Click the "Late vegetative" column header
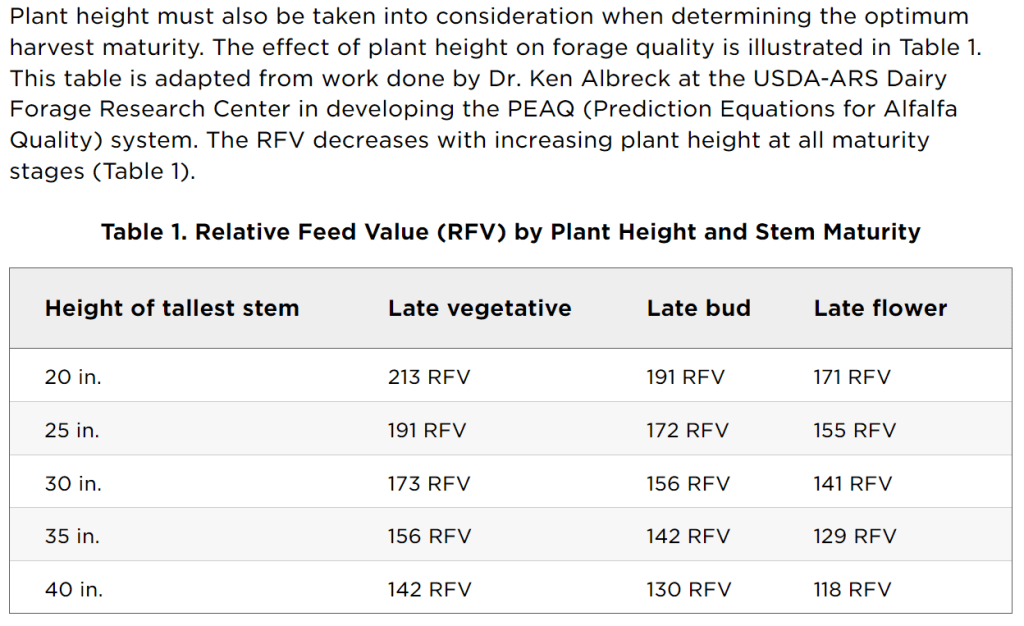This screenshot has height=626, width=1024. tap(479, 308)
